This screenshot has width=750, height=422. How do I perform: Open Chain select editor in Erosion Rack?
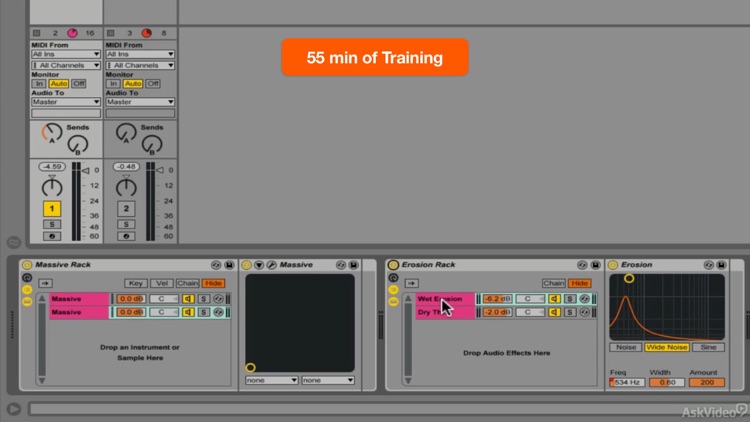pyautogui.click(x=553, y=283)
